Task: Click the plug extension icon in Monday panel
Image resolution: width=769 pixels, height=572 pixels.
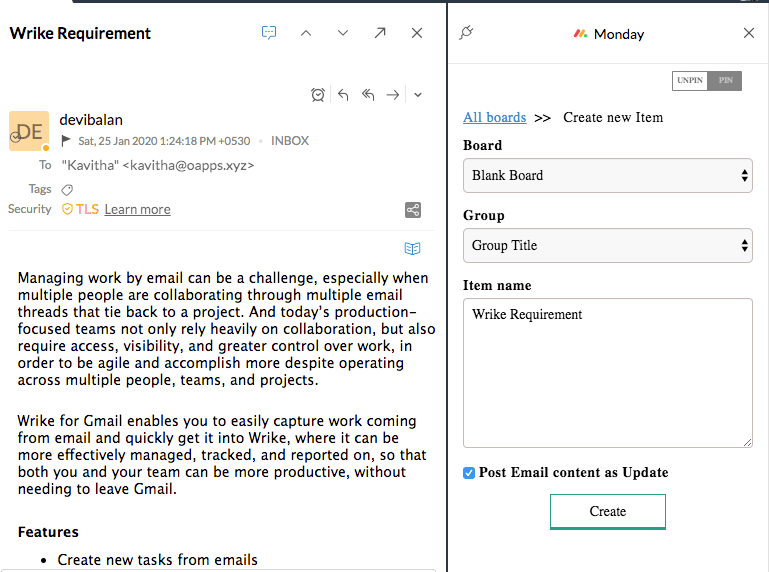Action: (466, 32)
